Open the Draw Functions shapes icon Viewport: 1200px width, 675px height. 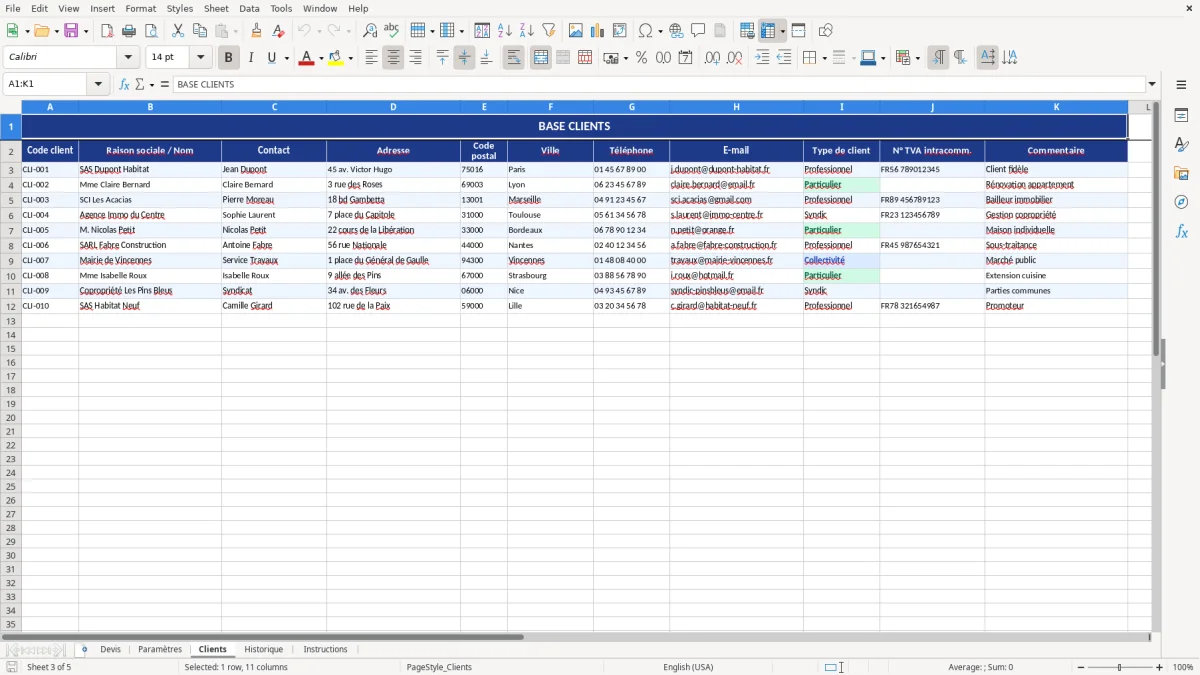(x=826, y=31)
